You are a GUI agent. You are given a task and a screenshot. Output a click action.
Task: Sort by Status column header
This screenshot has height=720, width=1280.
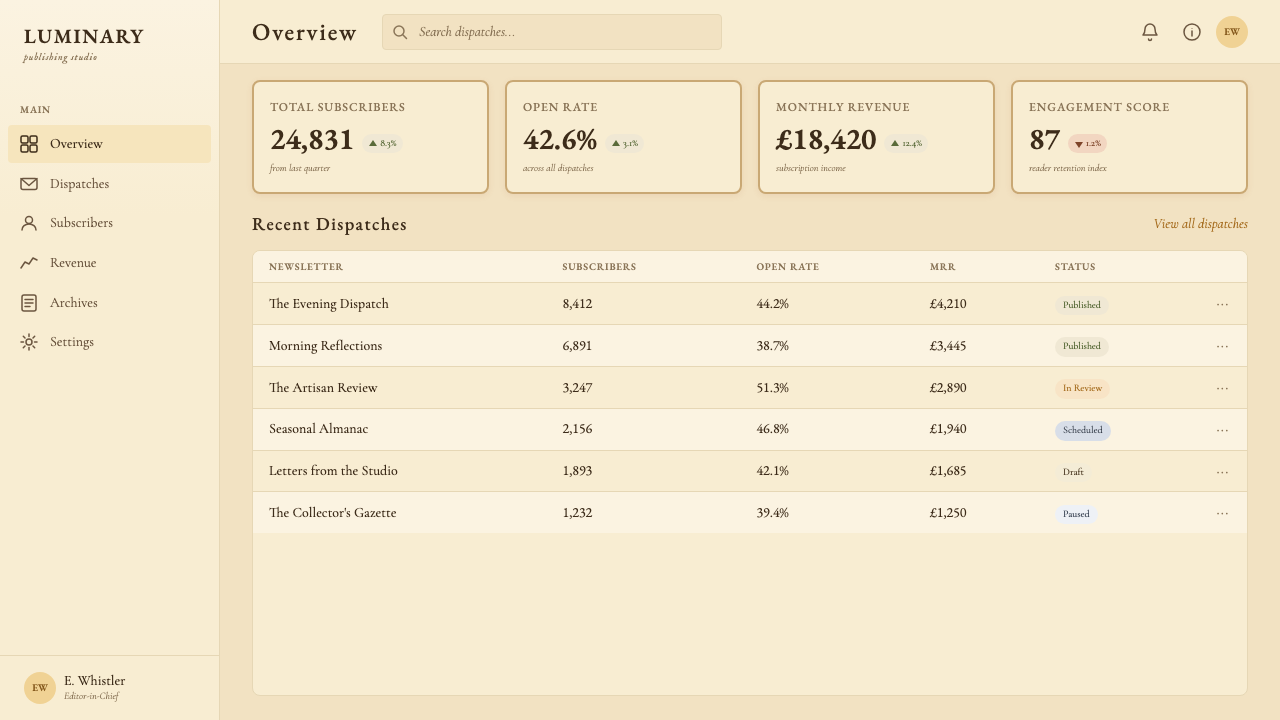tap(1075, 267)
